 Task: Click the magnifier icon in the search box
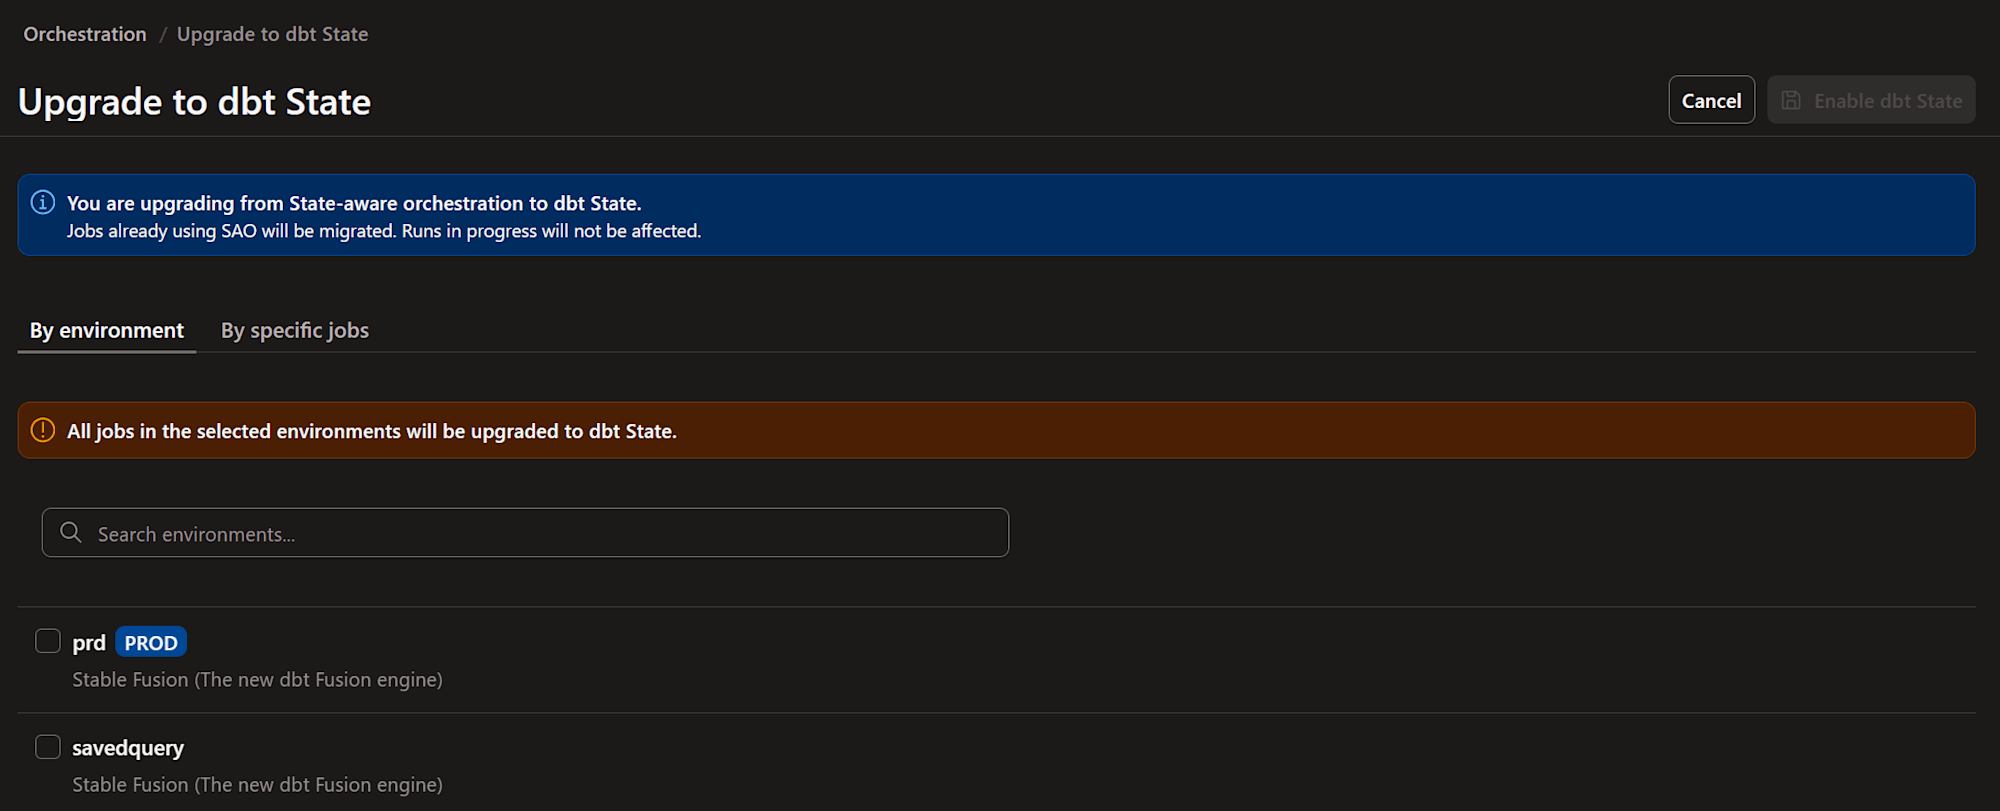[71, 533]
